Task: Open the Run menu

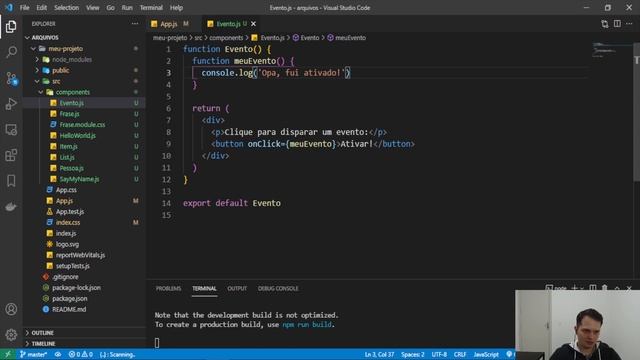Action: click(127, 7)
